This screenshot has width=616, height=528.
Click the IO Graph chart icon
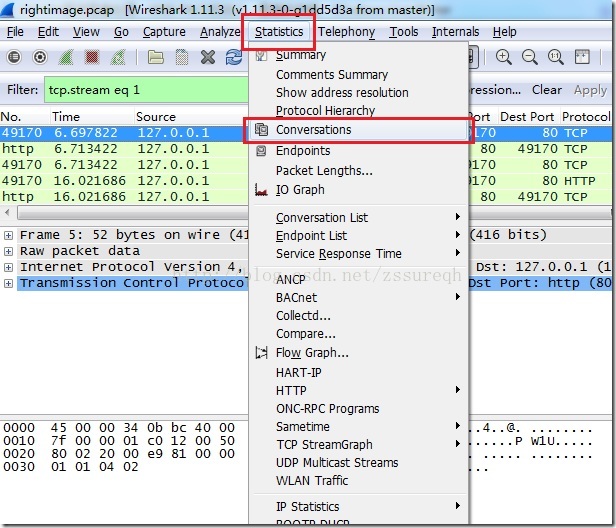pos(261,190)
